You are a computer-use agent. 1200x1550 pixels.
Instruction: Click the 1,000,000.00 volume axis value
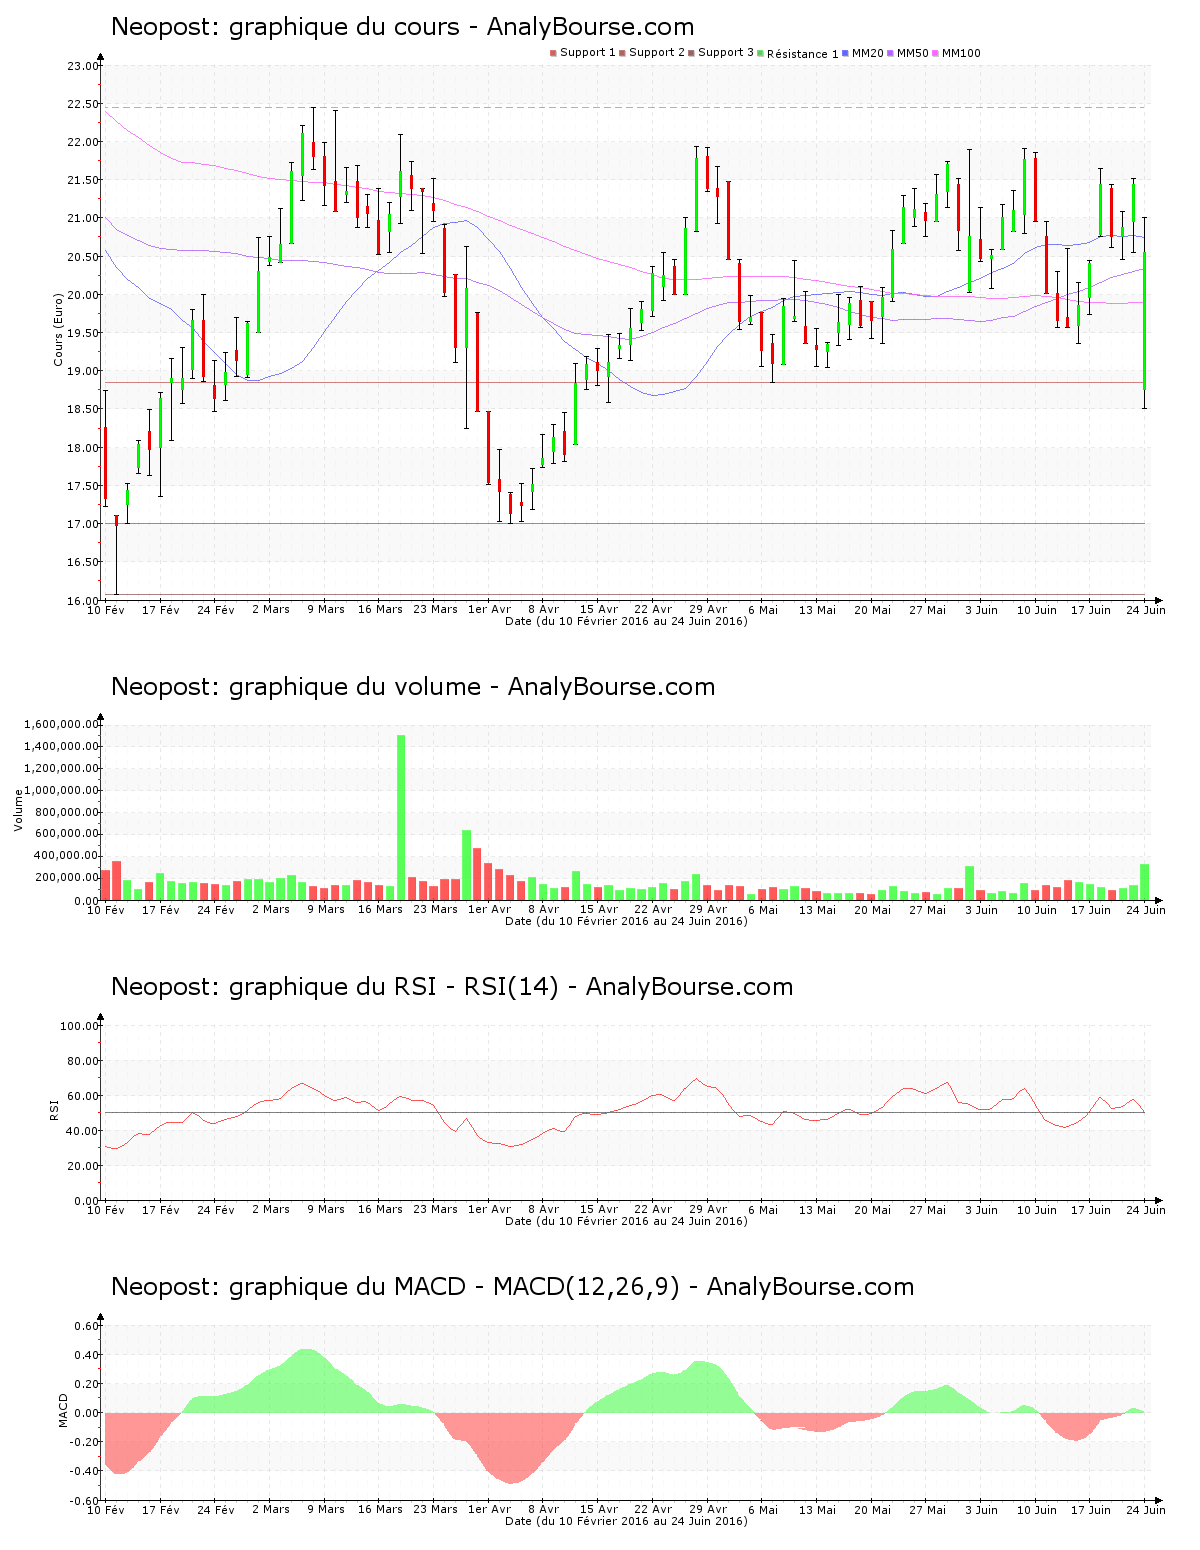pyautogui.click(x=61, y=791)
